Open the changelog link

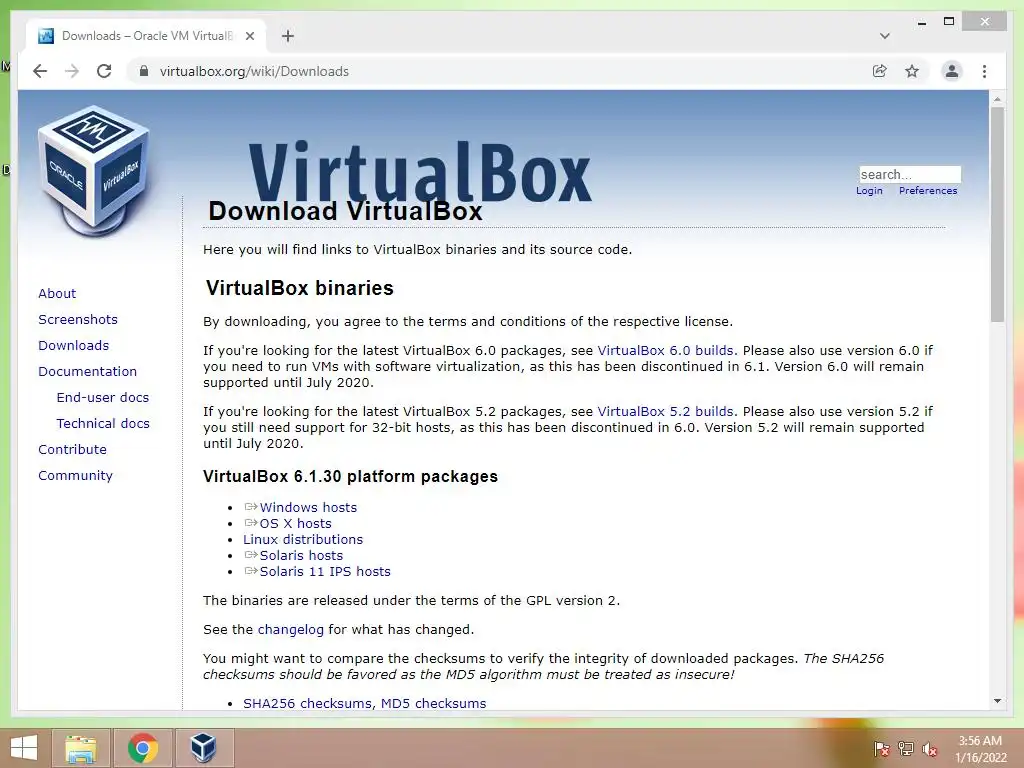(291, 630)
